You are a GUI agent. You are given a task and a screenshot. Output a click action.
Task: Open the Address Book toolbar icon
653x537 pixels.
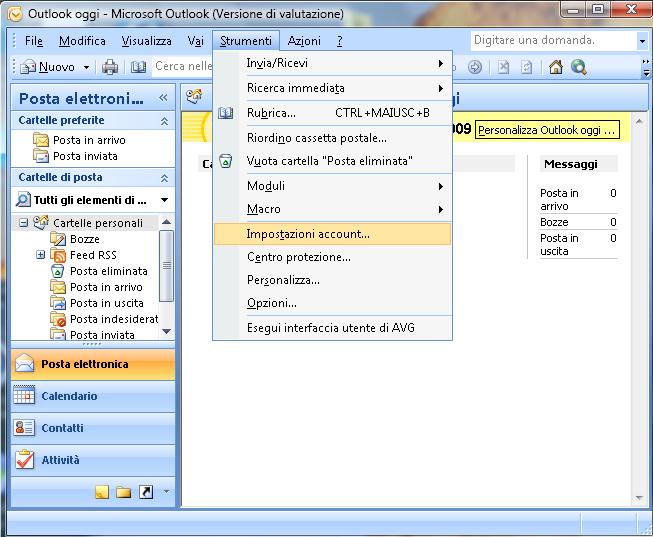138,67
